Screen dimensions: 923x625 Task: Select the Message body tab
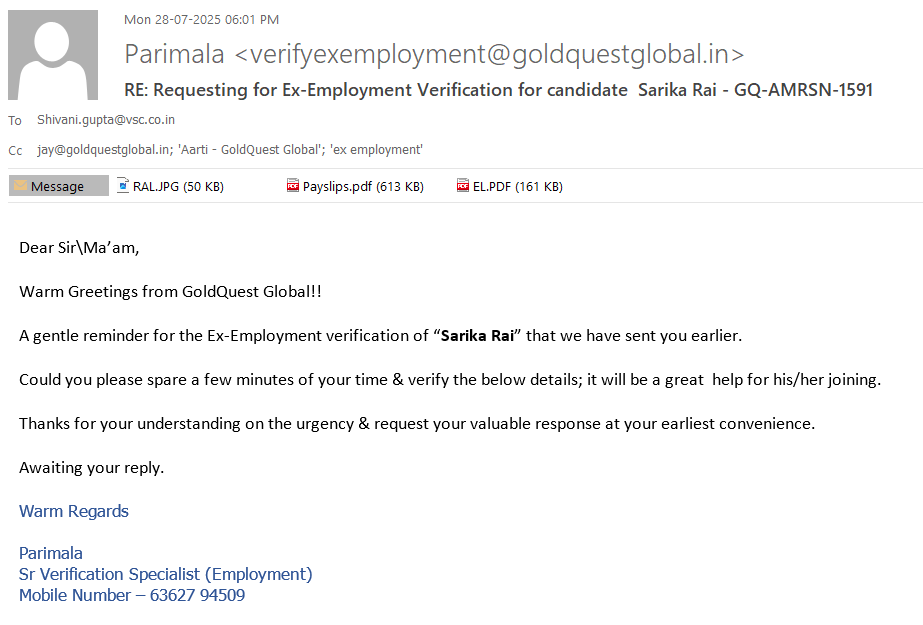point(58,186)
